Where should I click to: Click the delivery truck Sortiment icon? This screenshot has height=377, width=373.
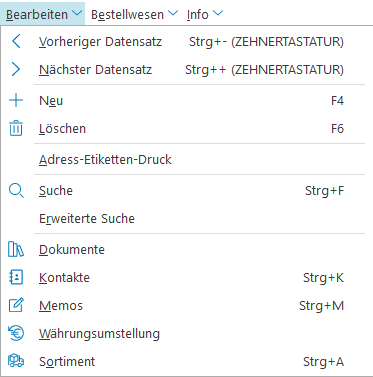16,361
